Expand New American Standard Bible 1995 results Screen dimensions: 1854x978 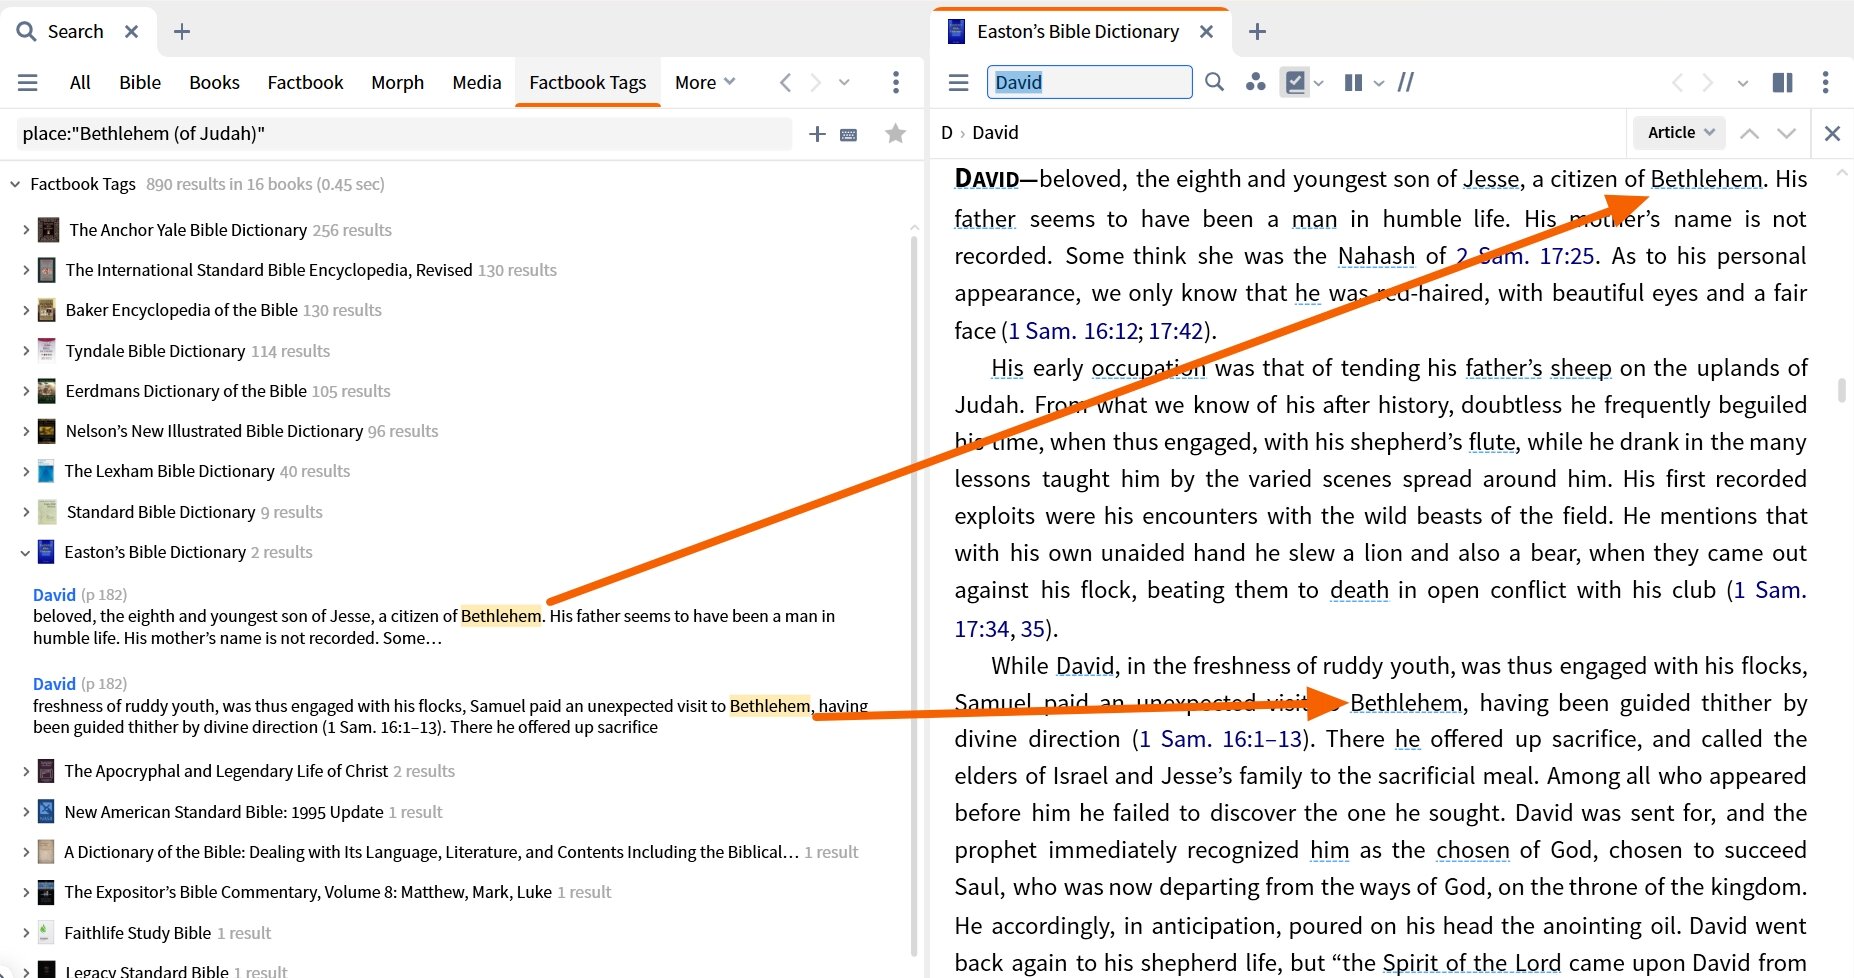coord(25,812)
